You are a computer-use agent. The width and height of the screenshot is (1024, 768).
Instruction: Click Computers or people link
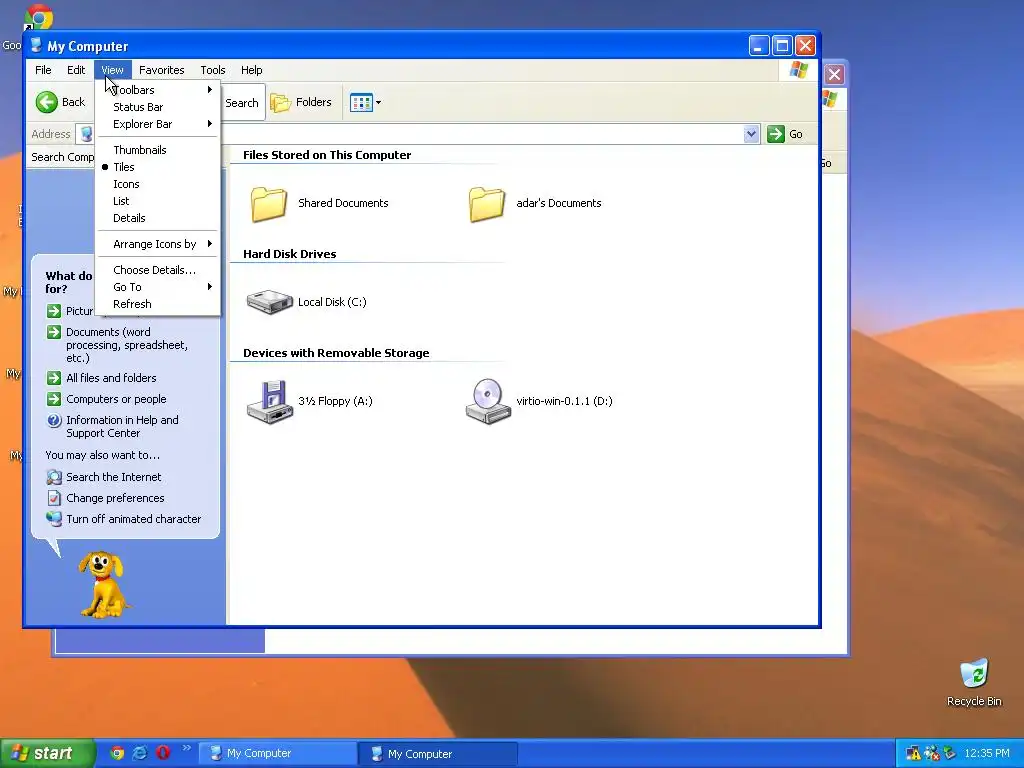point(116,399)
